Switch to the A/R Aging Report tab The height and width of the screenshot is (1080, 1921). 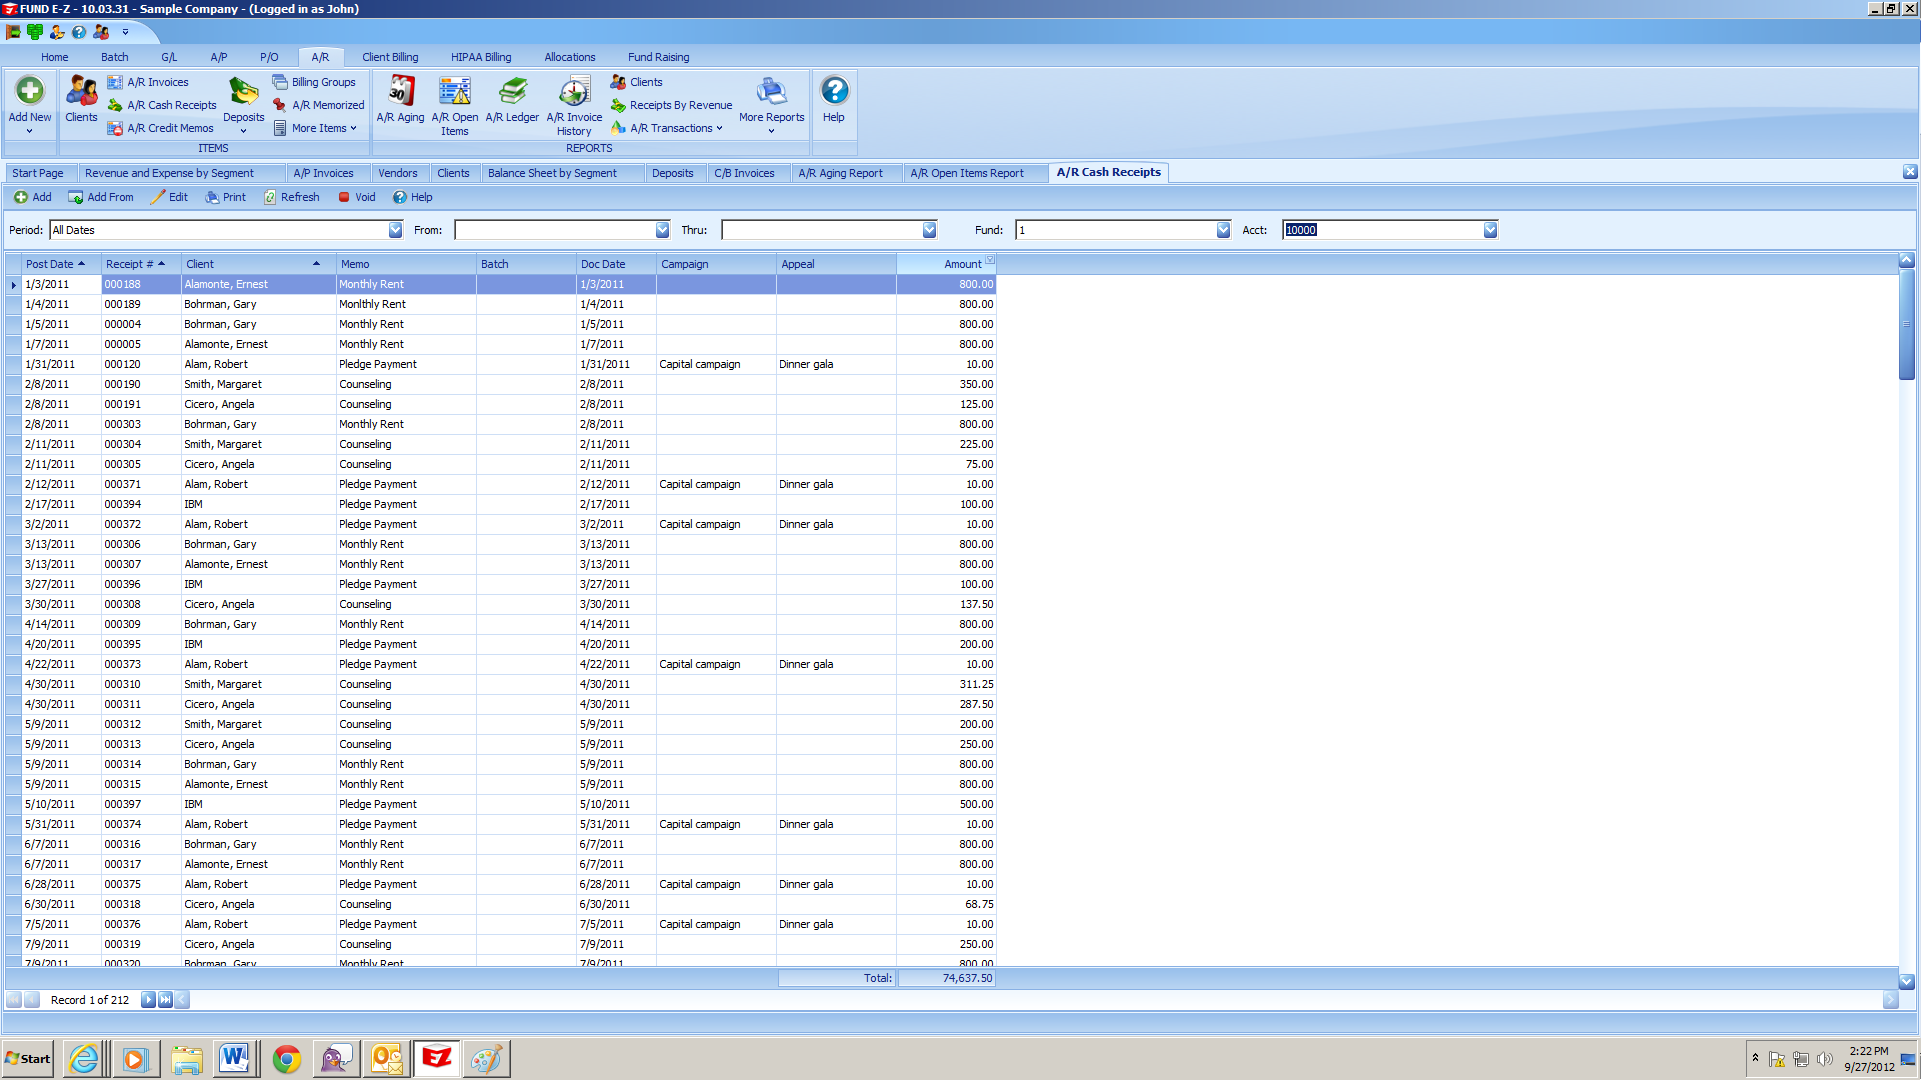845,172
